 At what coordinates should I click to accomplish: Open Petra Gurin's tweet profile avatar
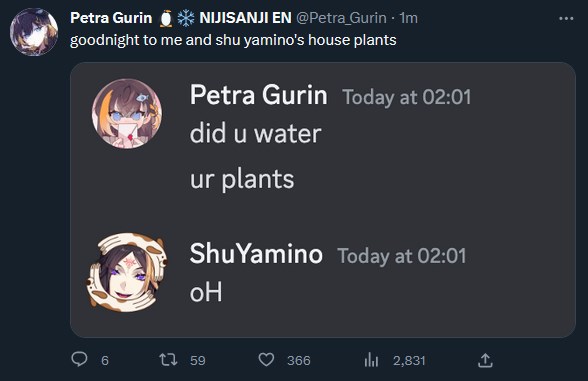click(x=34, y=32)
